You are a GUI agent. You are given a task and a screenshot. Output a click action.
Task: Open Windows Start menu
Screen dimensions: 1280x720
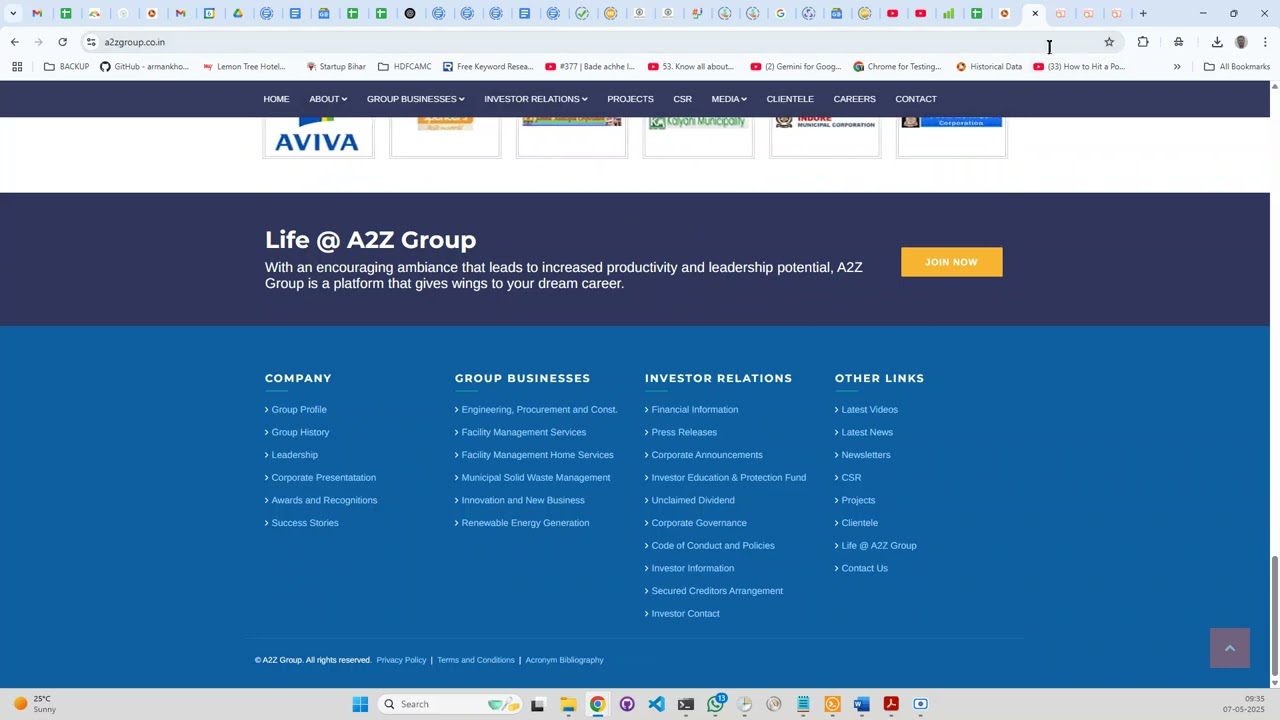pos(360,704)
